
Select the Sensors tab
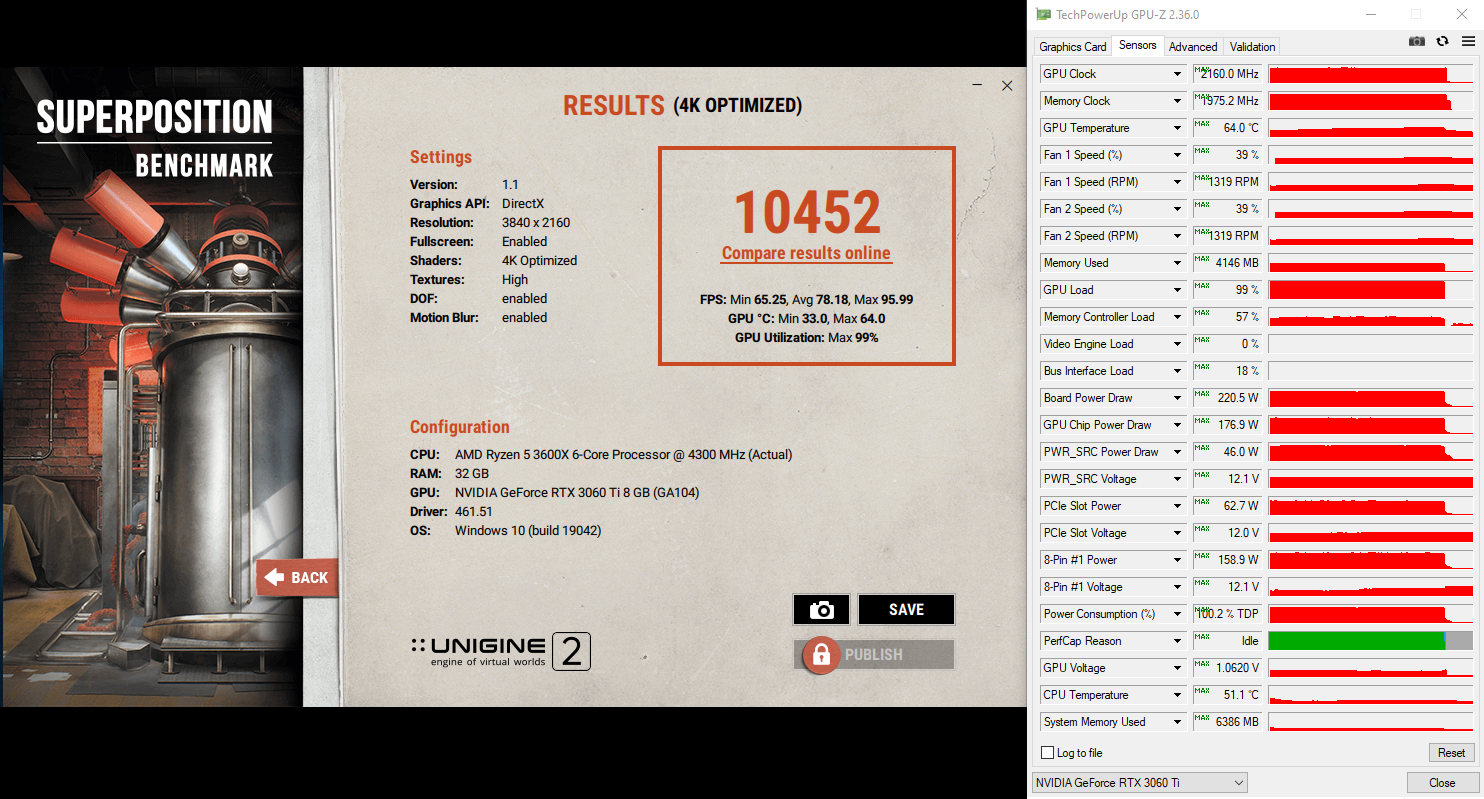1138,45
